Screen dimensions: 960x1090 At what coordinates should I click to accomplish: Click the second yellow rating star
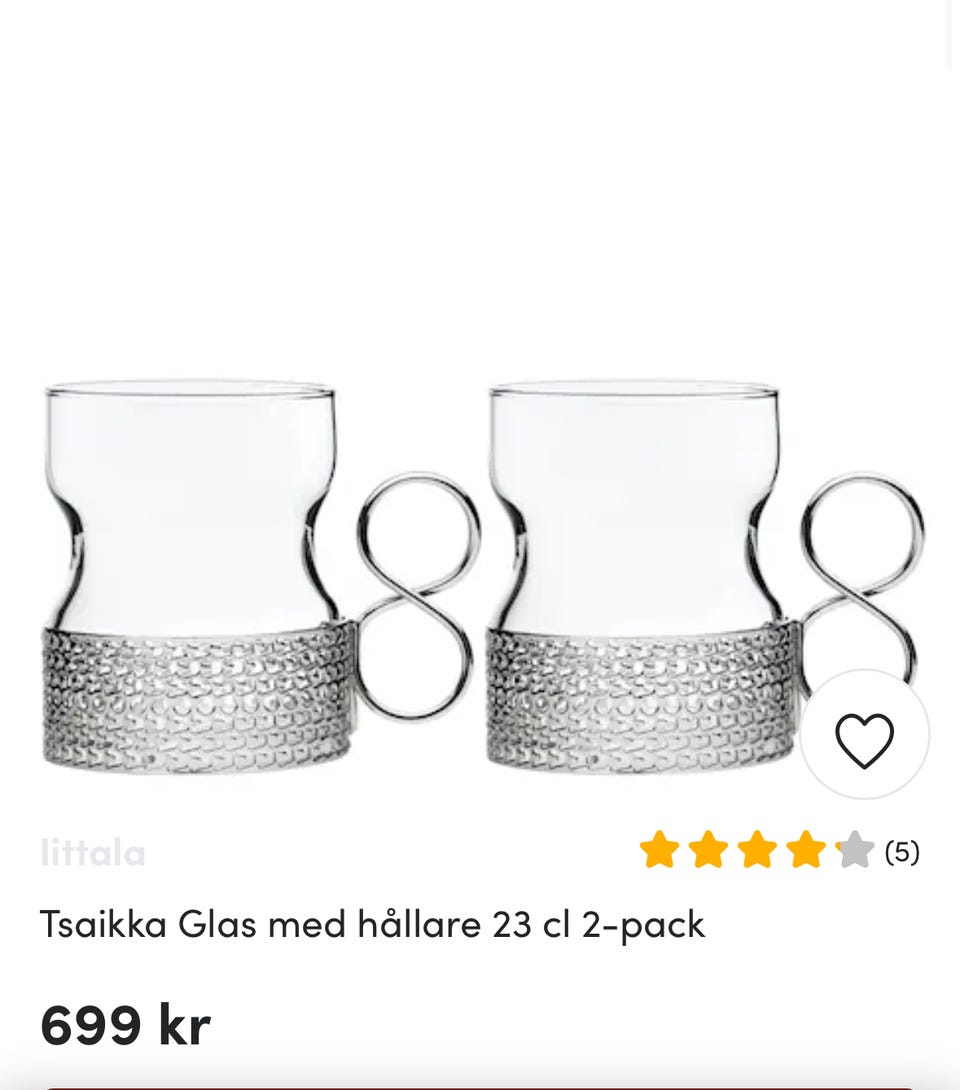(x=708, y=850)
